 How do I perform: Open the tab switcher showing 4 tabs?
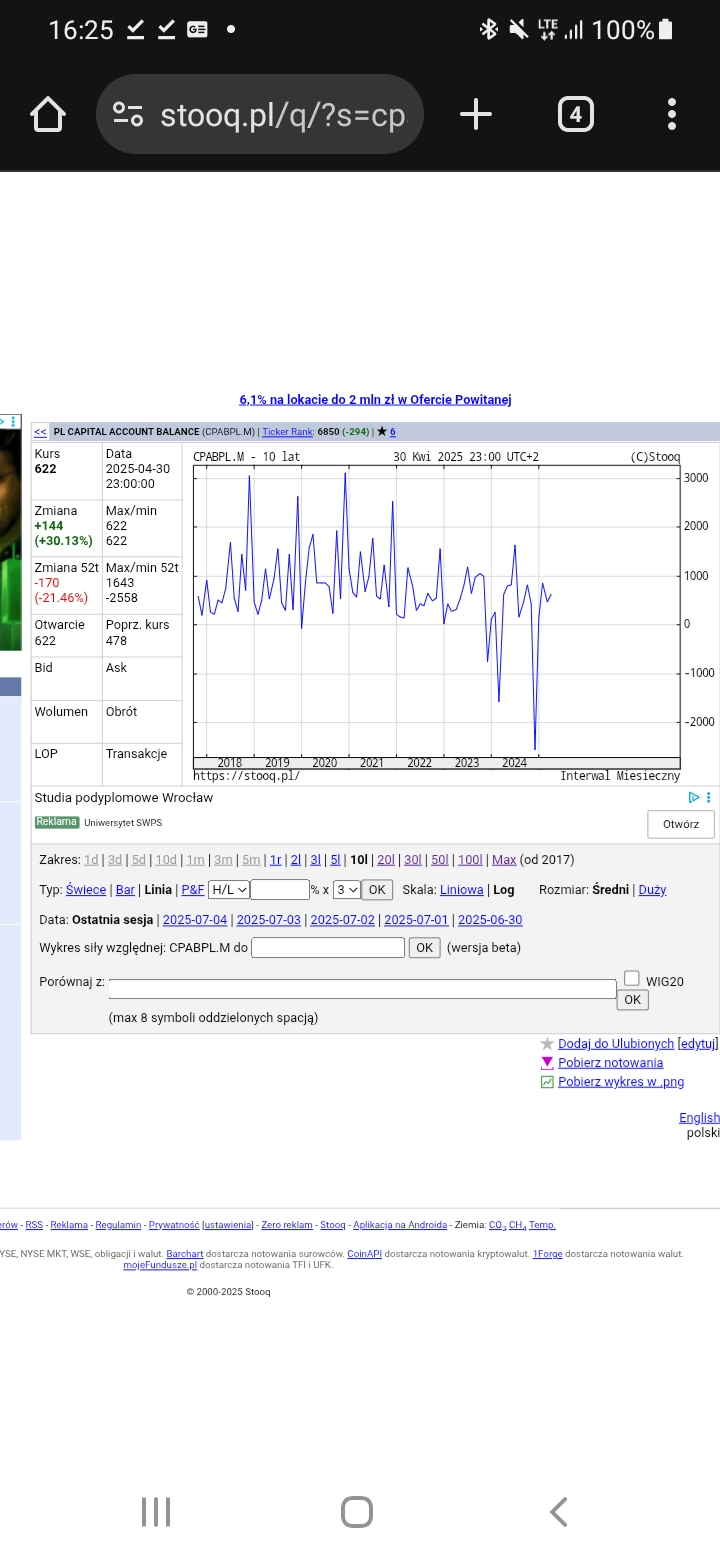[x=575, y=115]
